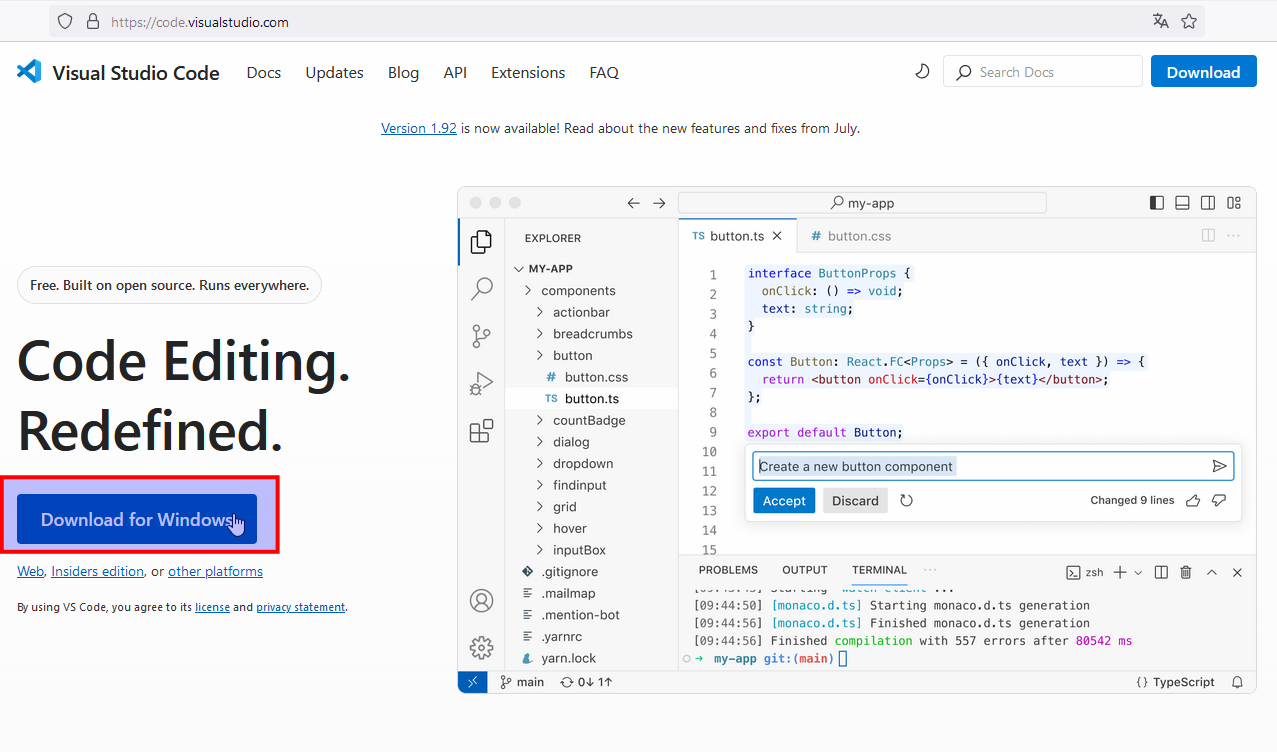Viewport: 1277px width, 752px height.
Task: Click the forward arrow in the editor title bar
Action: tap(659, 203)
